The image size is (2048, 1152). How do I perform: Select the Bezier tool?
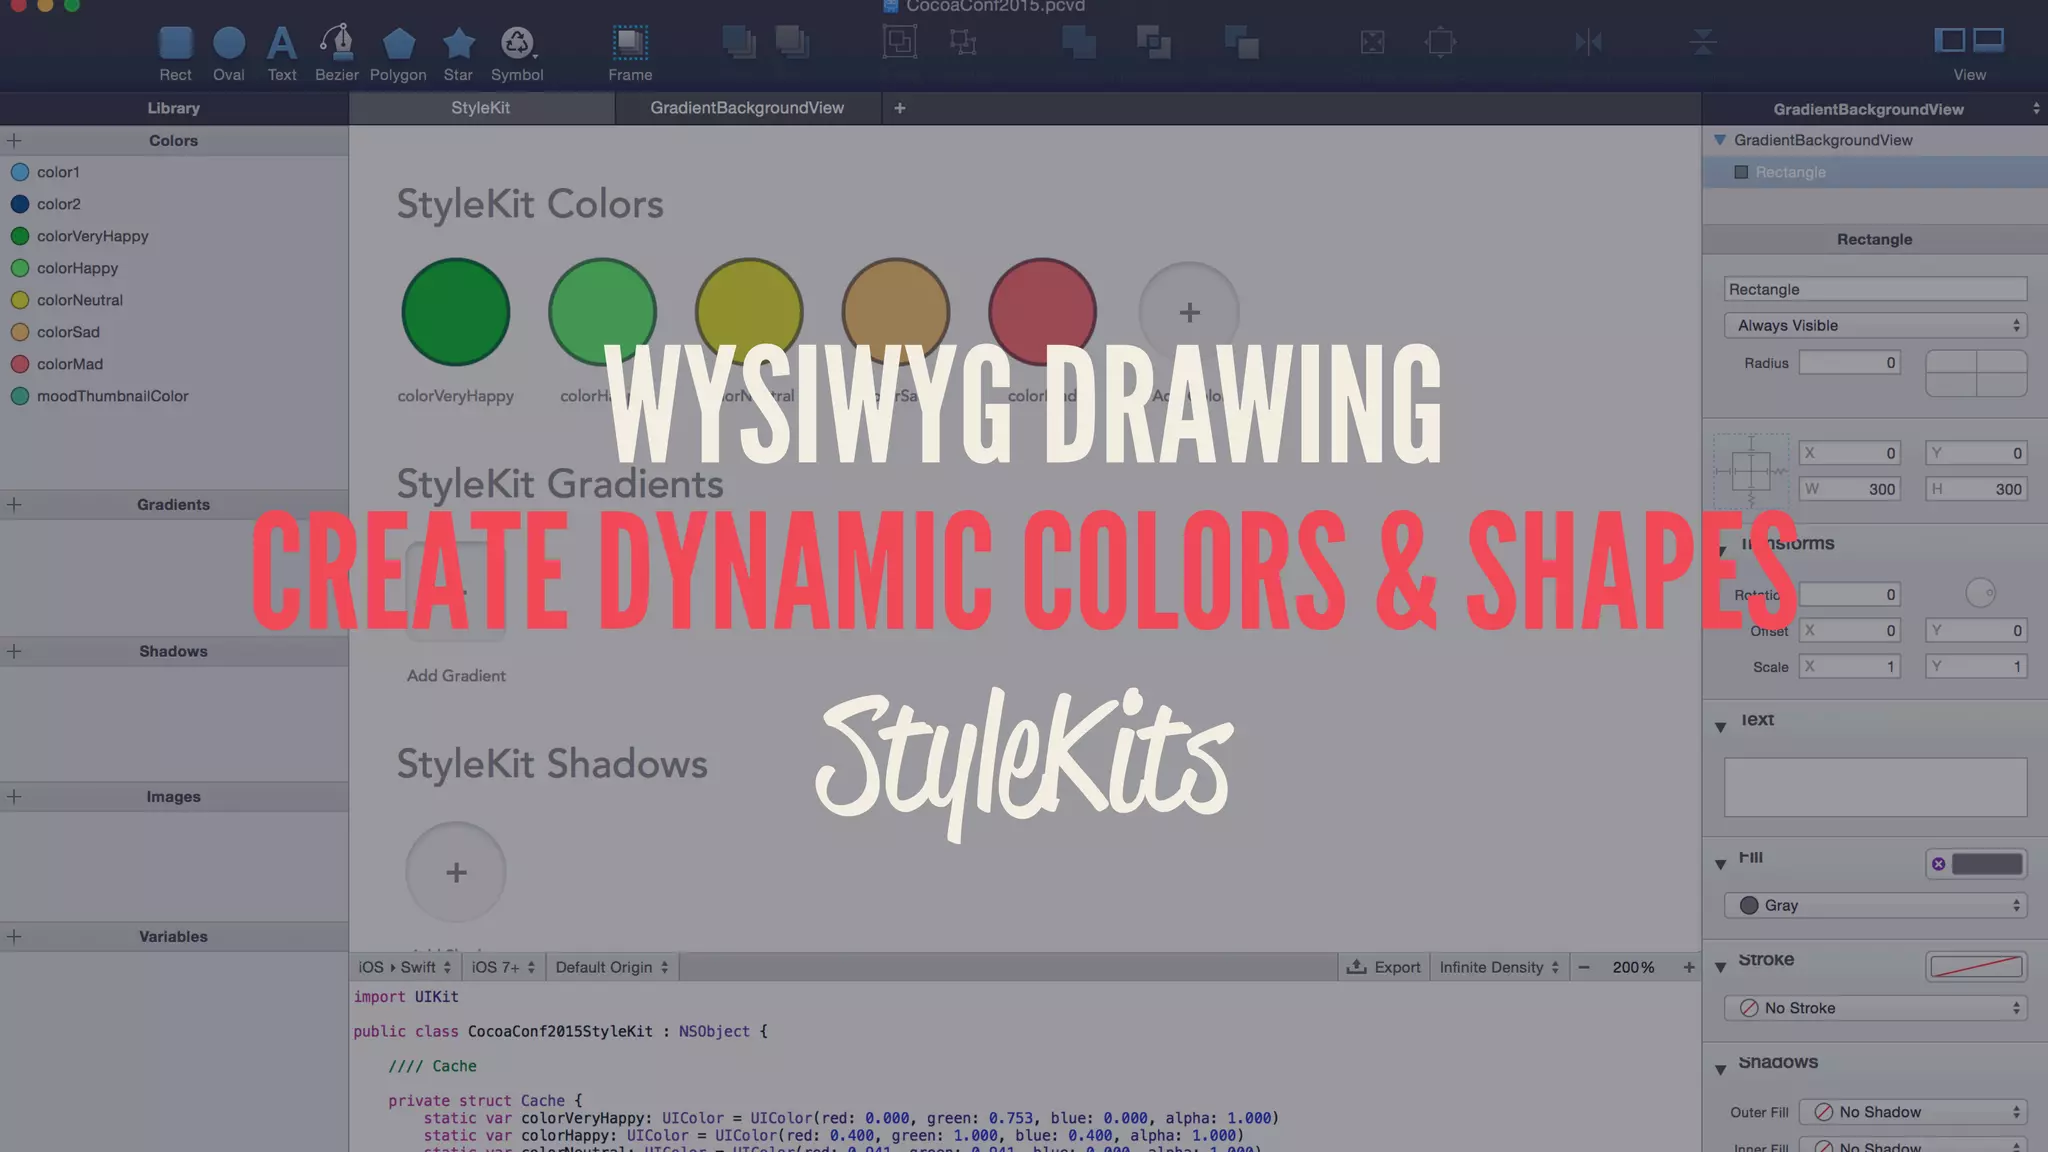tap(337, 54)
